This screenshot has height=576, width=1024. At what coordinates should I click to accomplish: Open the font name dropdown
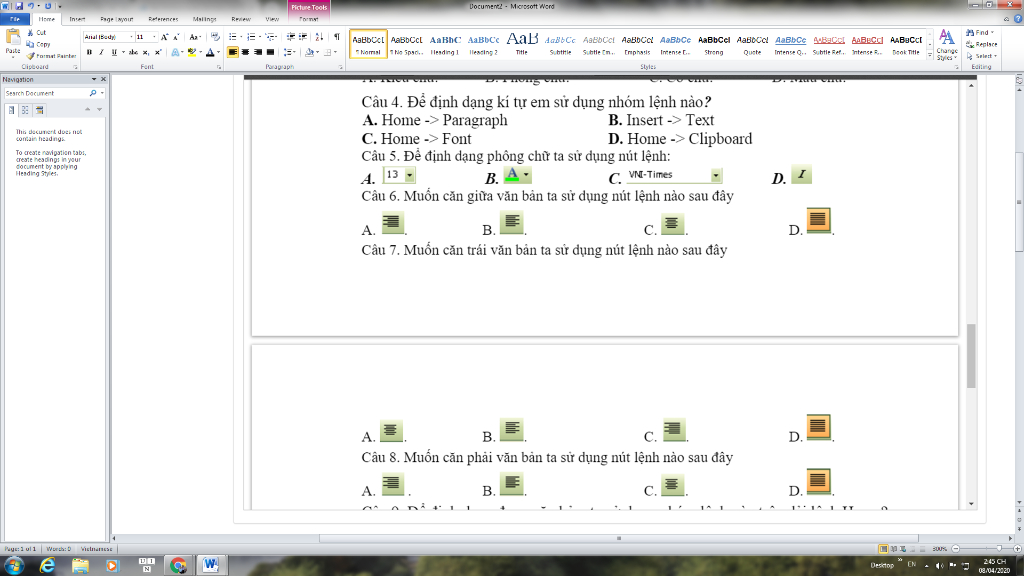(131, 37)
